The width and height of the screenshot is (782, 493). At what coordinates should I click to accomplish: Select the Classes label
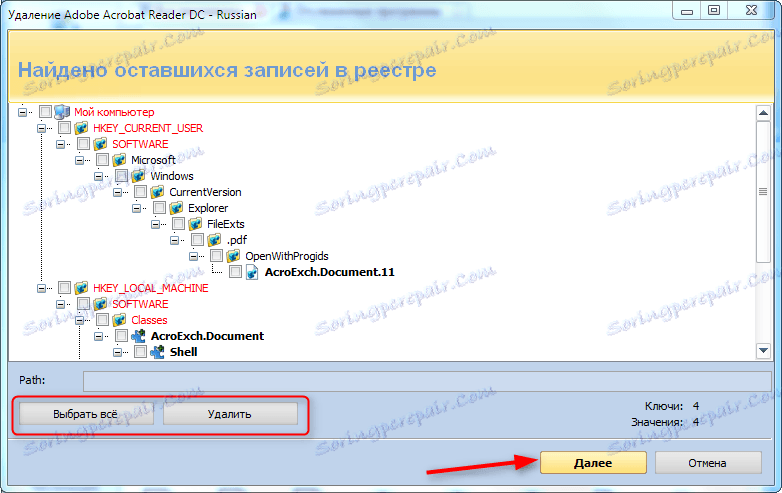pyautogui.click(x=149, y=320)
